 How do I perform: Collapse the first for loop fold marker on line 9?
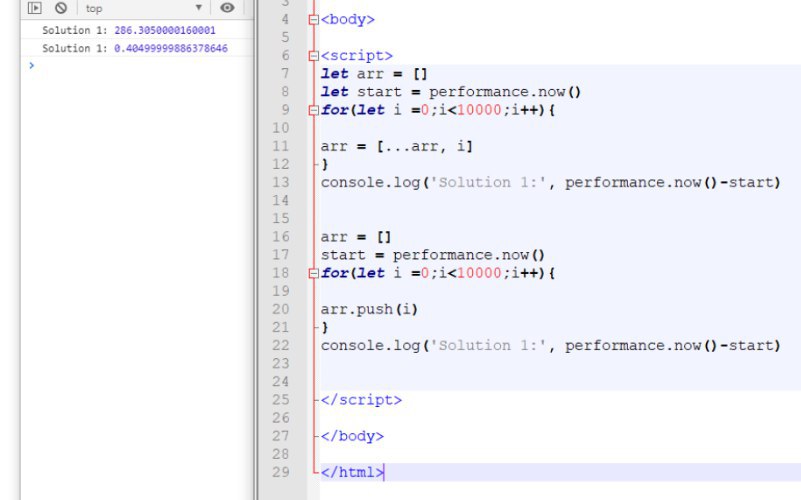pyautogui.click(x=314, y=110)
